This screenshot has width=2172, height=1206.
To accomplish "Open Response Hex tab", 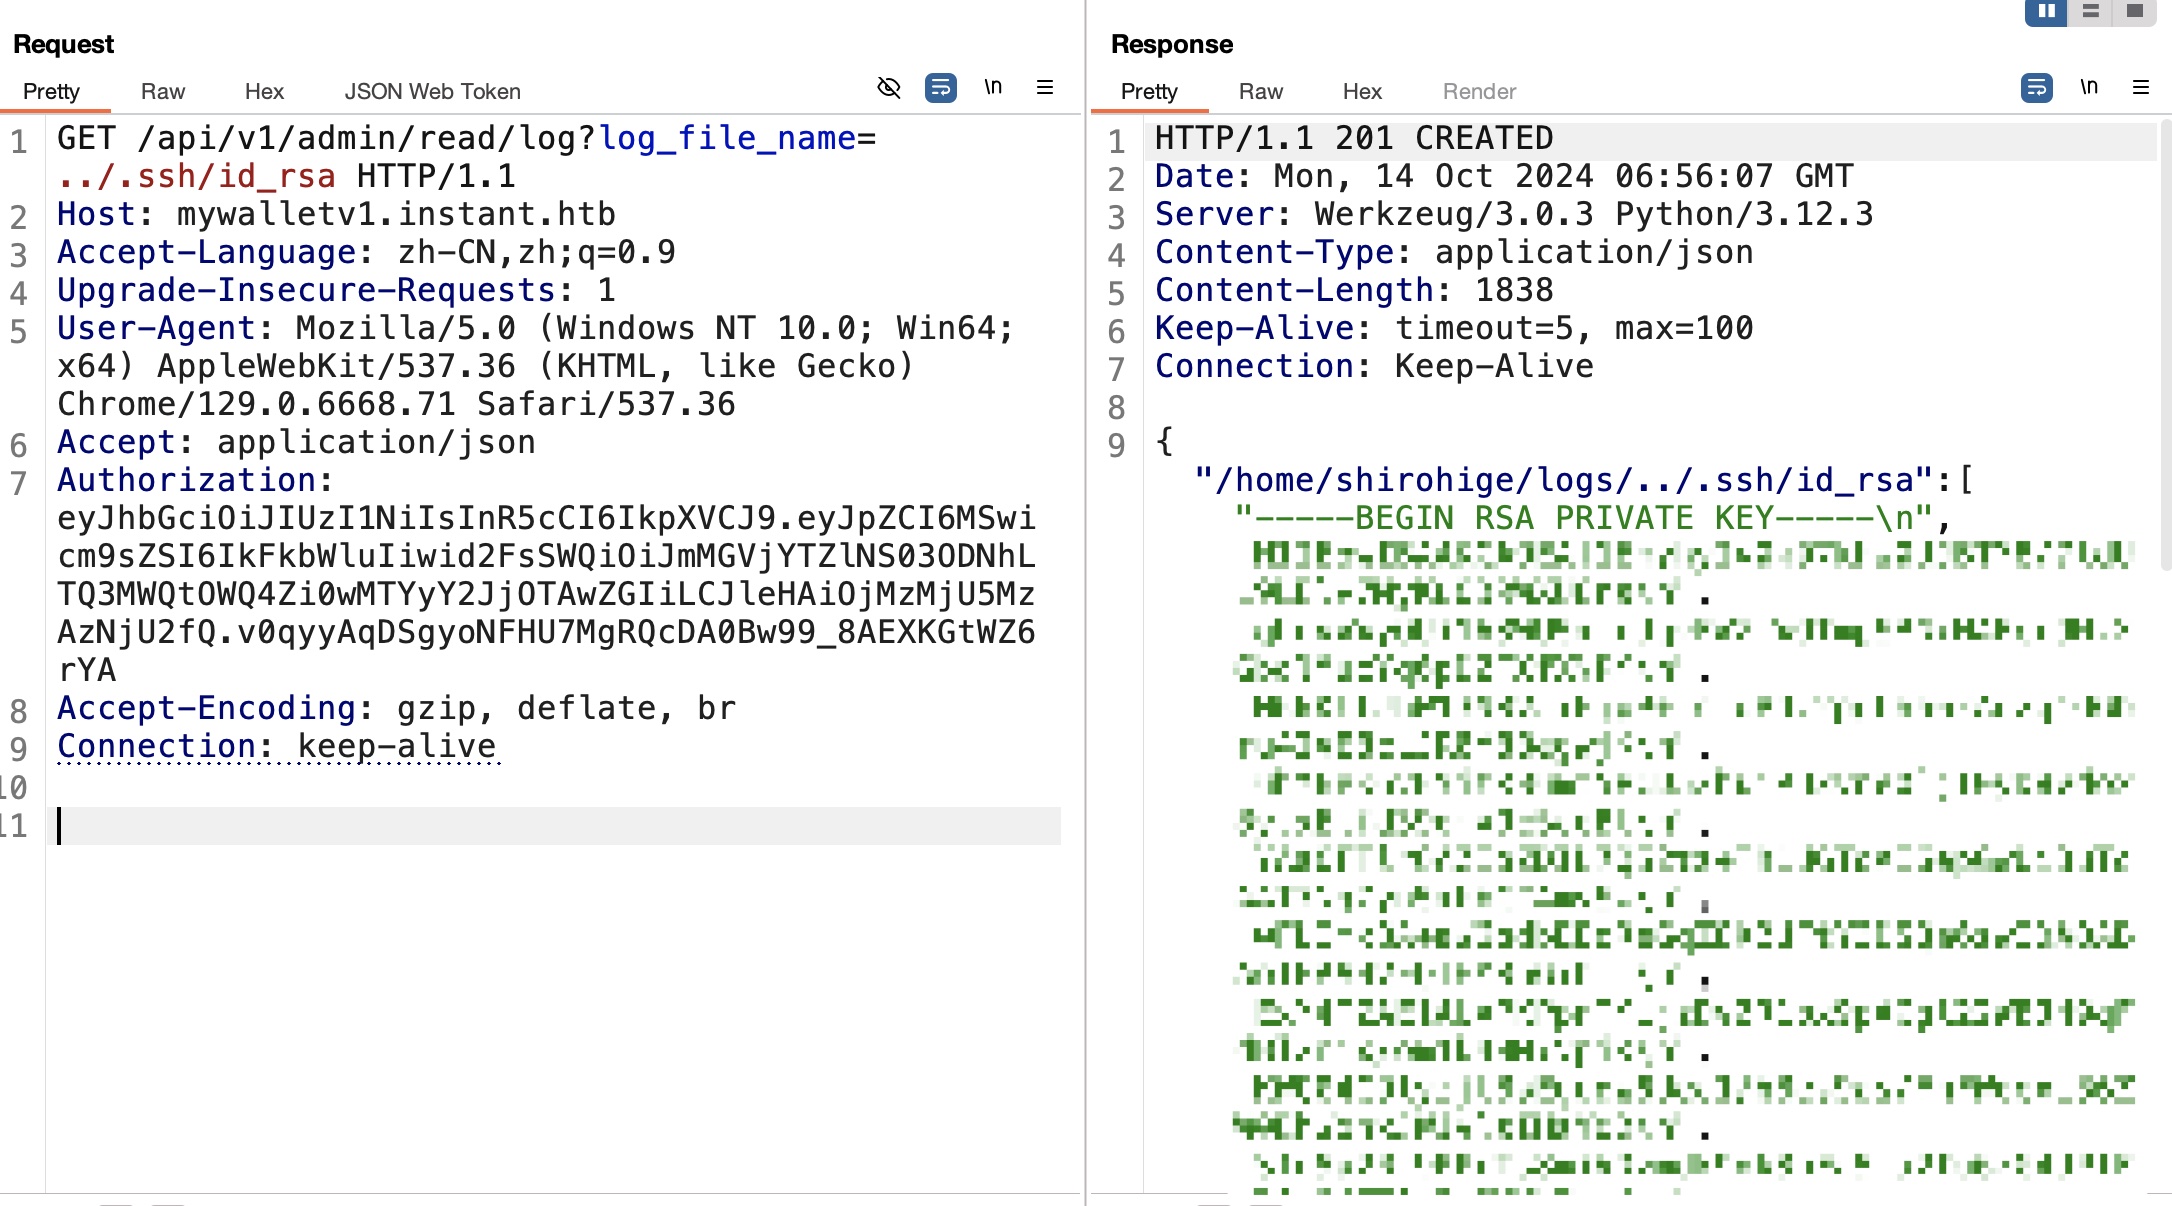I will click(1362, 92).
